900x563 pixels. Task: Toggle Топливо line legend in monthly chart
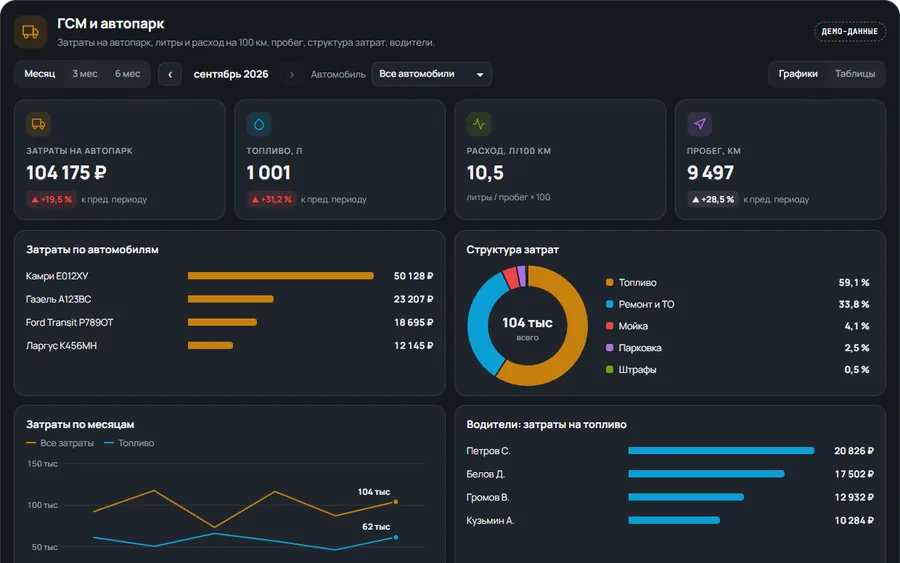point(129,443)
